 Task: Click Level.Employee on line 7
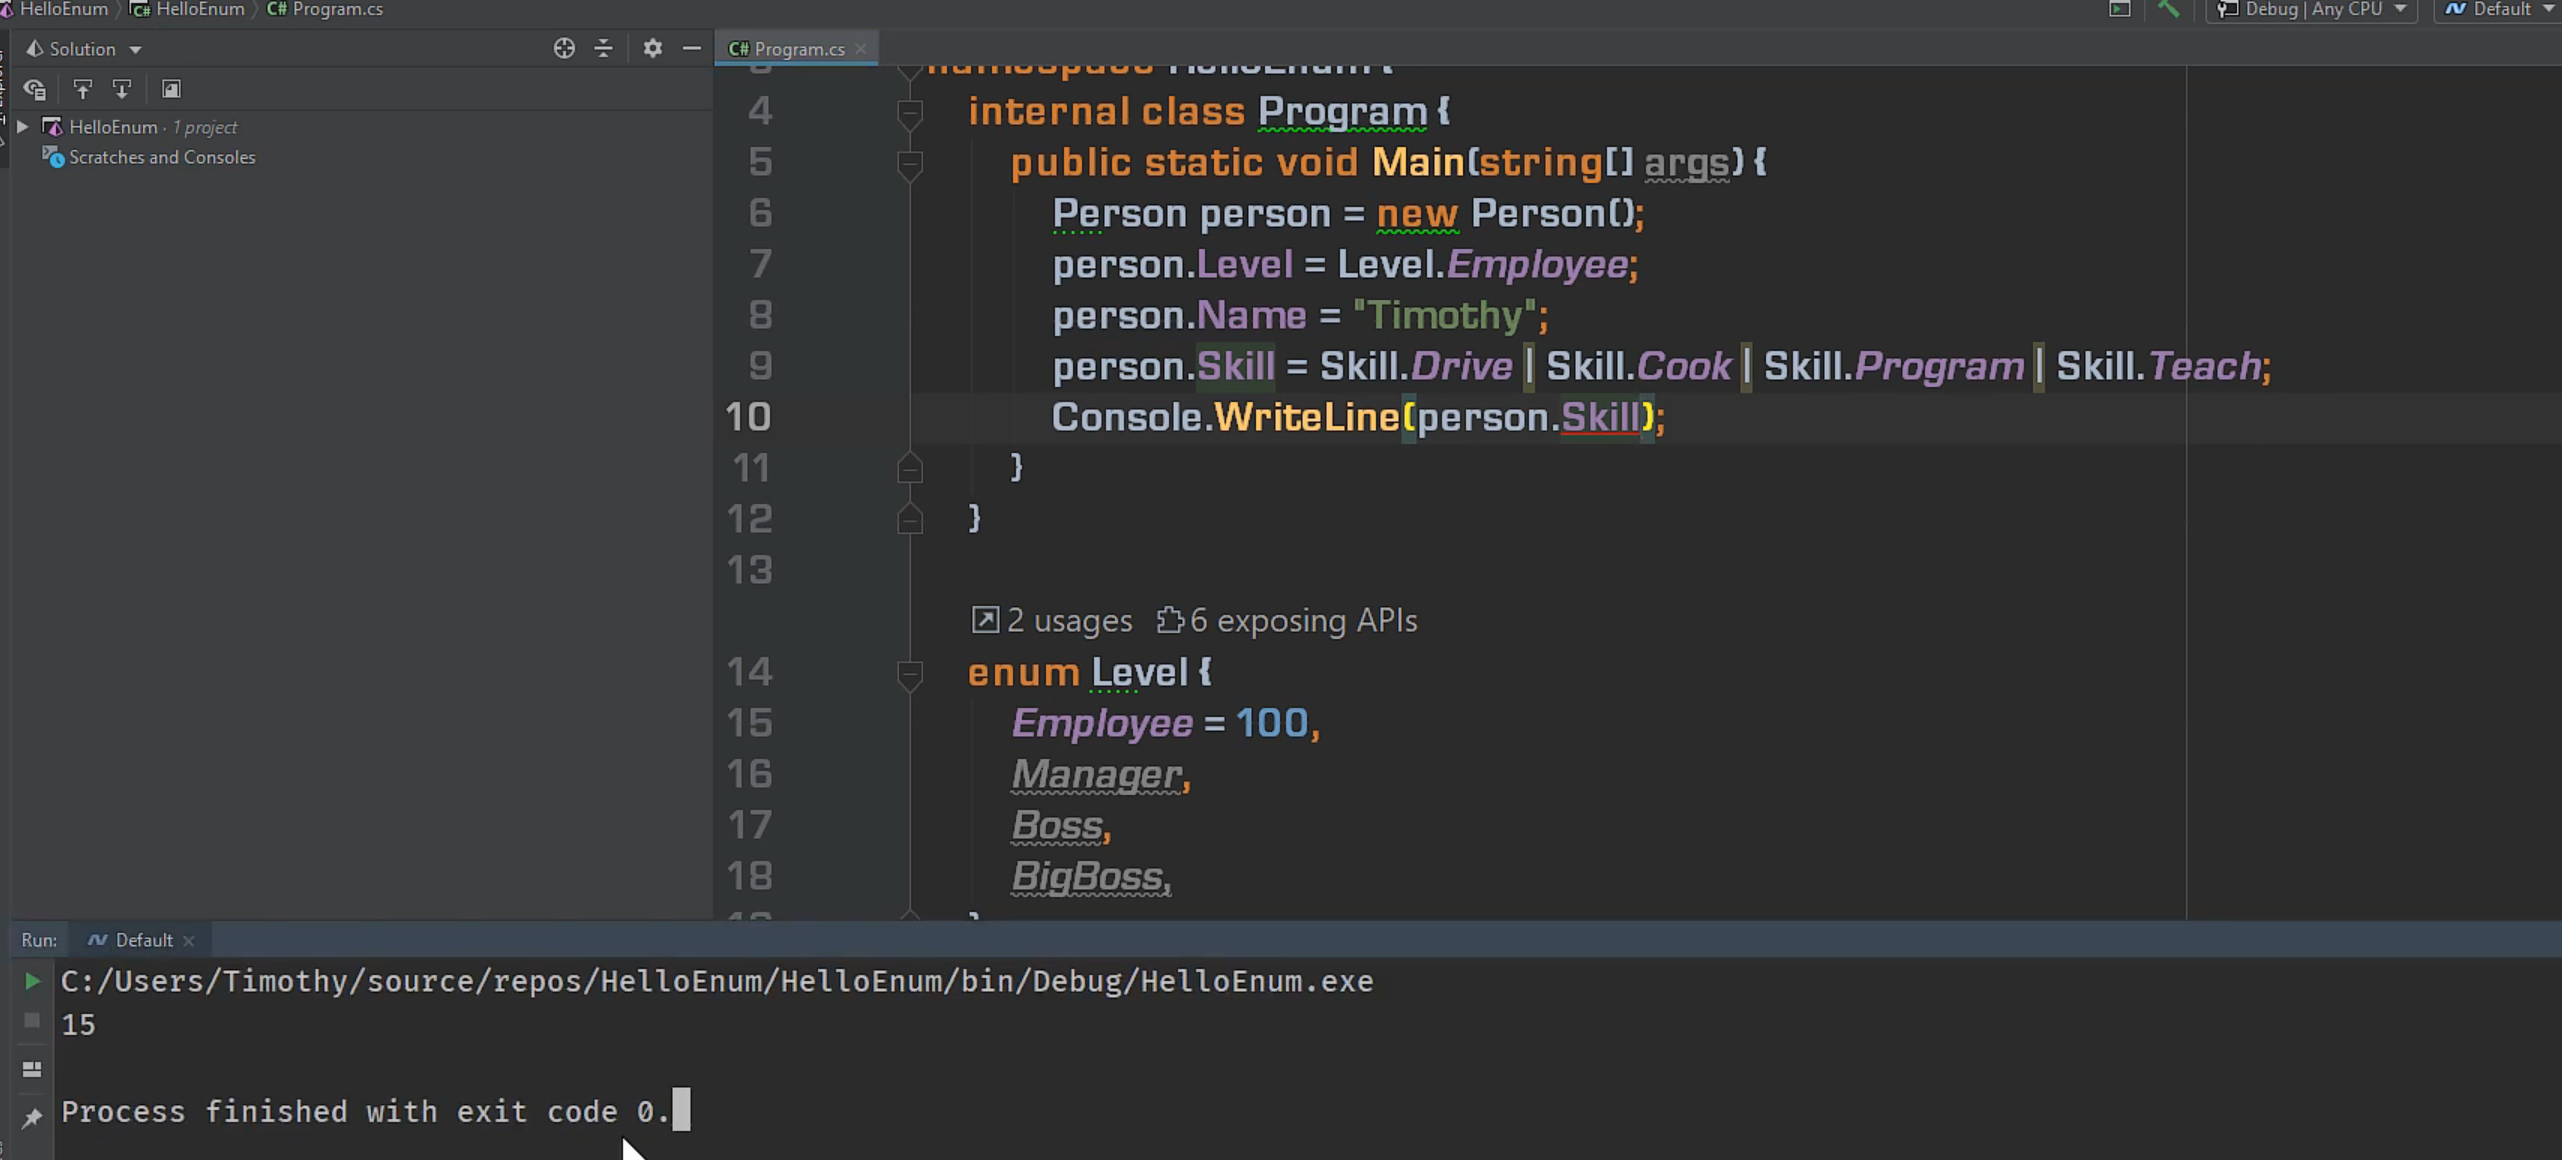tap(1483, 264)
